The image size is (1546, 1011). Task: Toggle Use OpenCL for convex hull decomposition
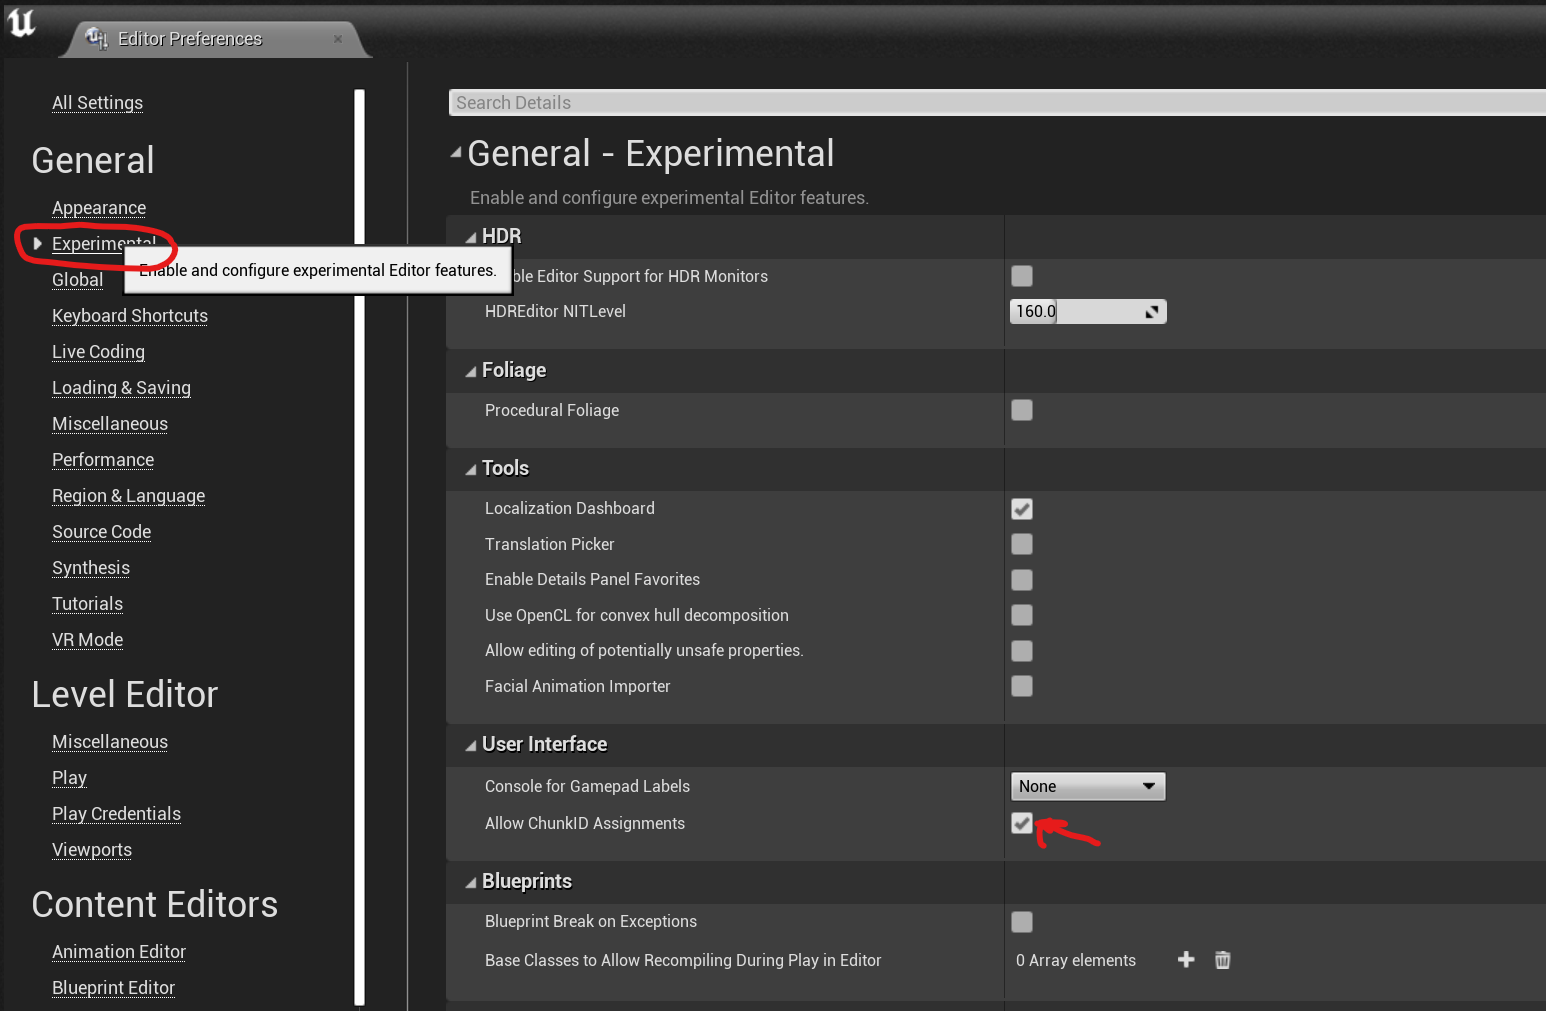(x=1022, y=615)
